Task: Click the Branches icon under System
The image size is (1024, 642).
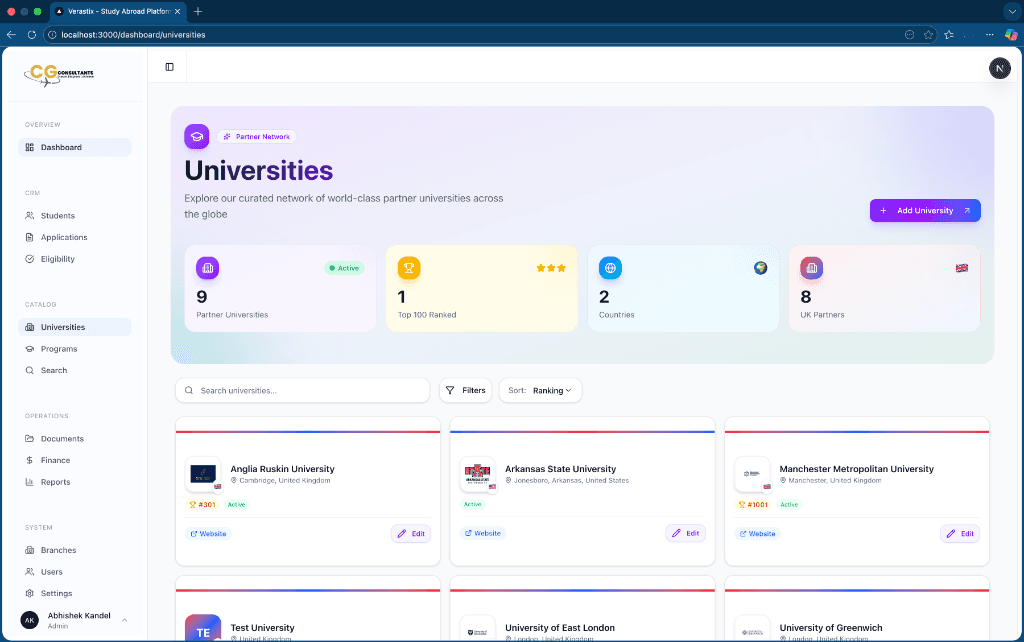Action: tap(31, 549)
